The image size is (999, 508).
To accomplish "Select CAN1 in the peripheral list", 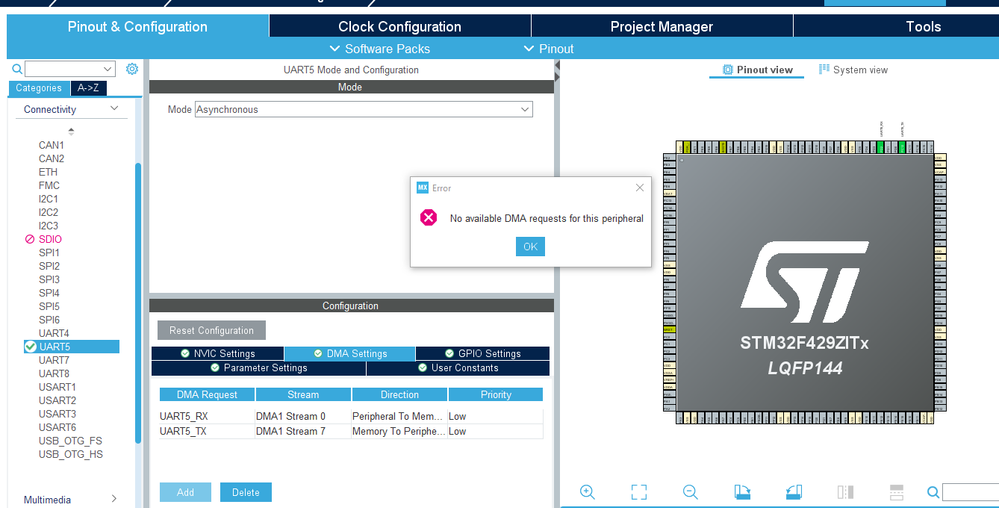I will [x=52, y=145].
